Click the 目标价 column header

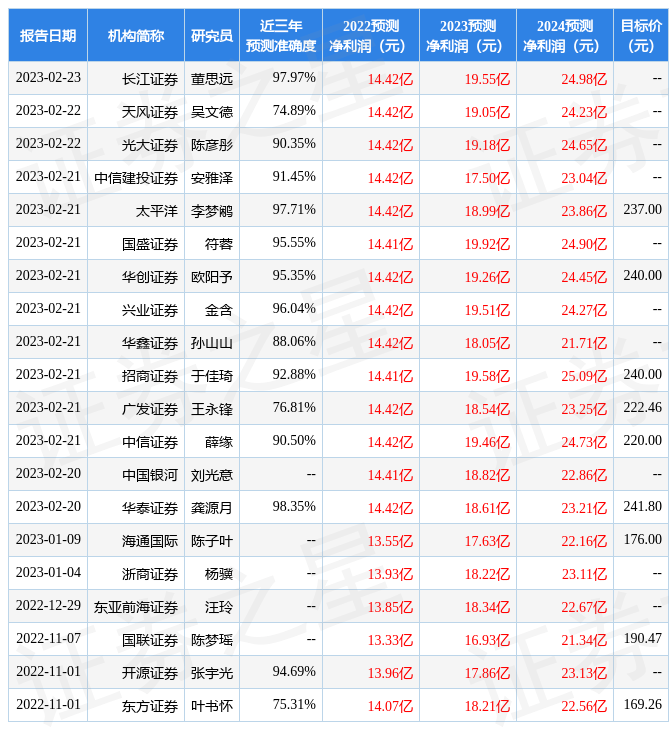coord(640,36)
